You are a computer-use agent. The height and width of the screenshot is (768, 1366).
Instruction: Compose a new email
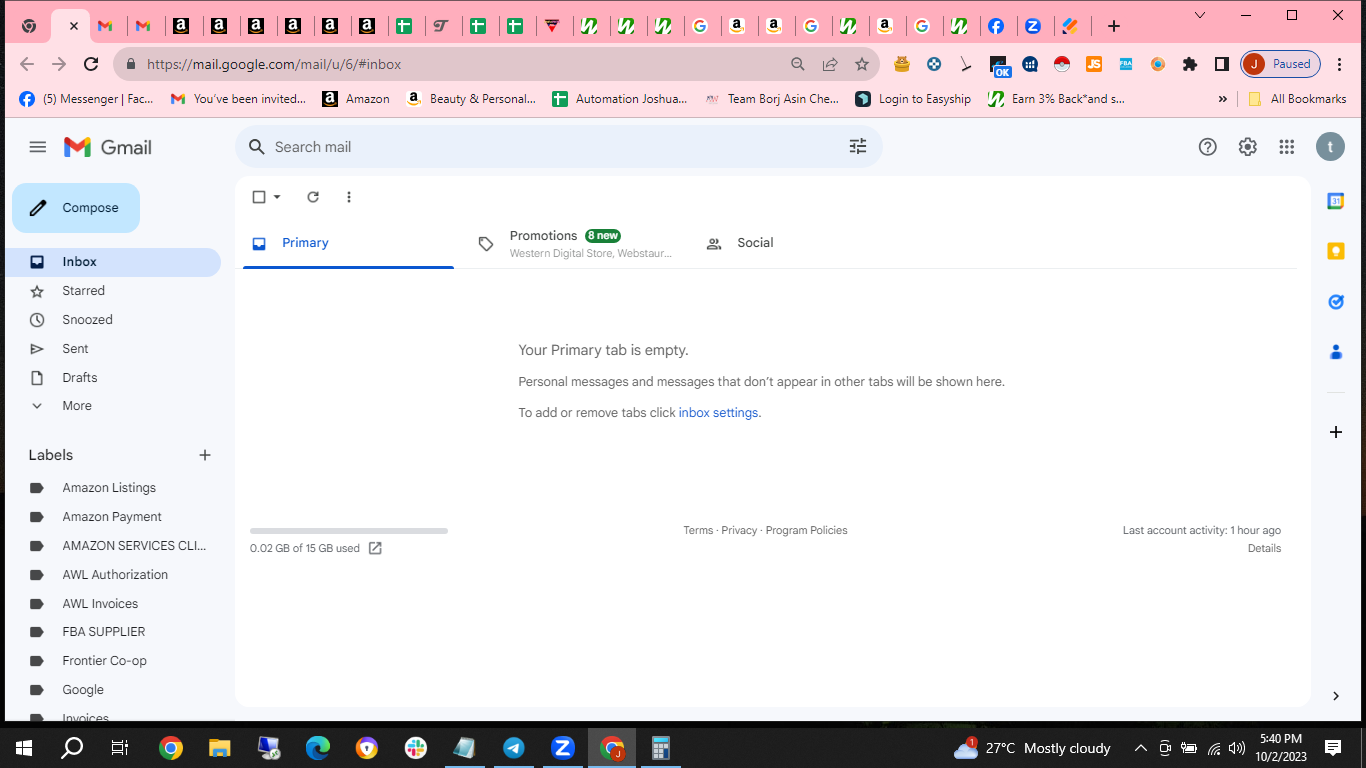pos(76,208)
